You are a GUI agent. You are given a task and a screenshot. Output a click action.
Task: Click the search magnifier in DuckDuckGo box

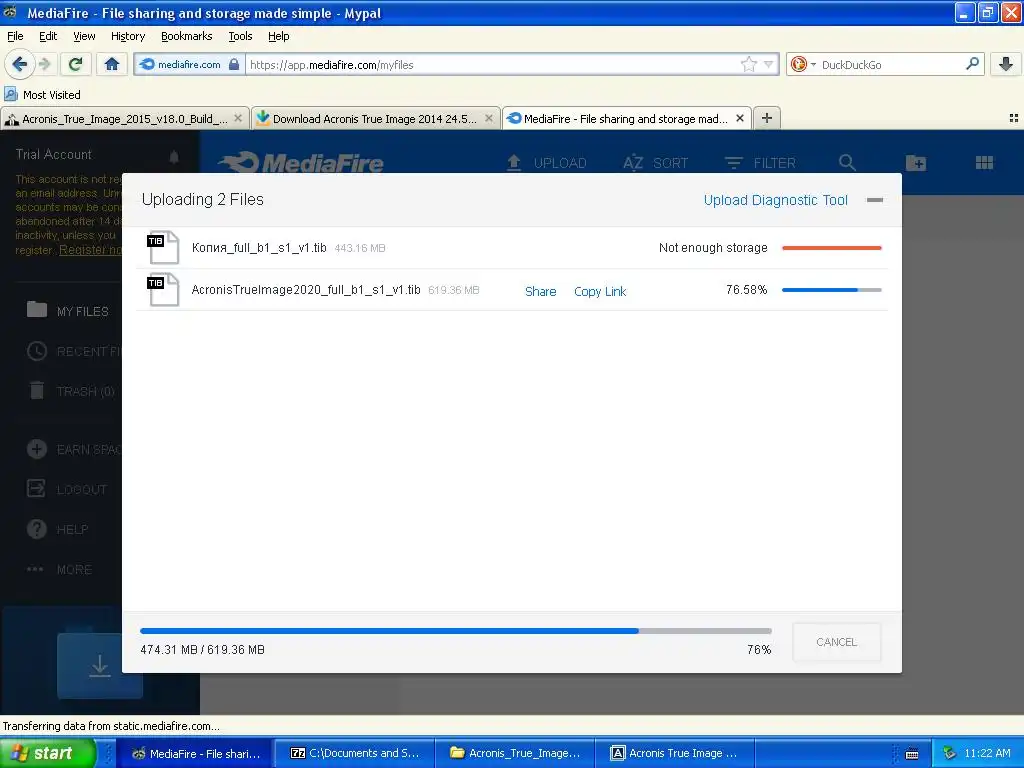[972, 64]
